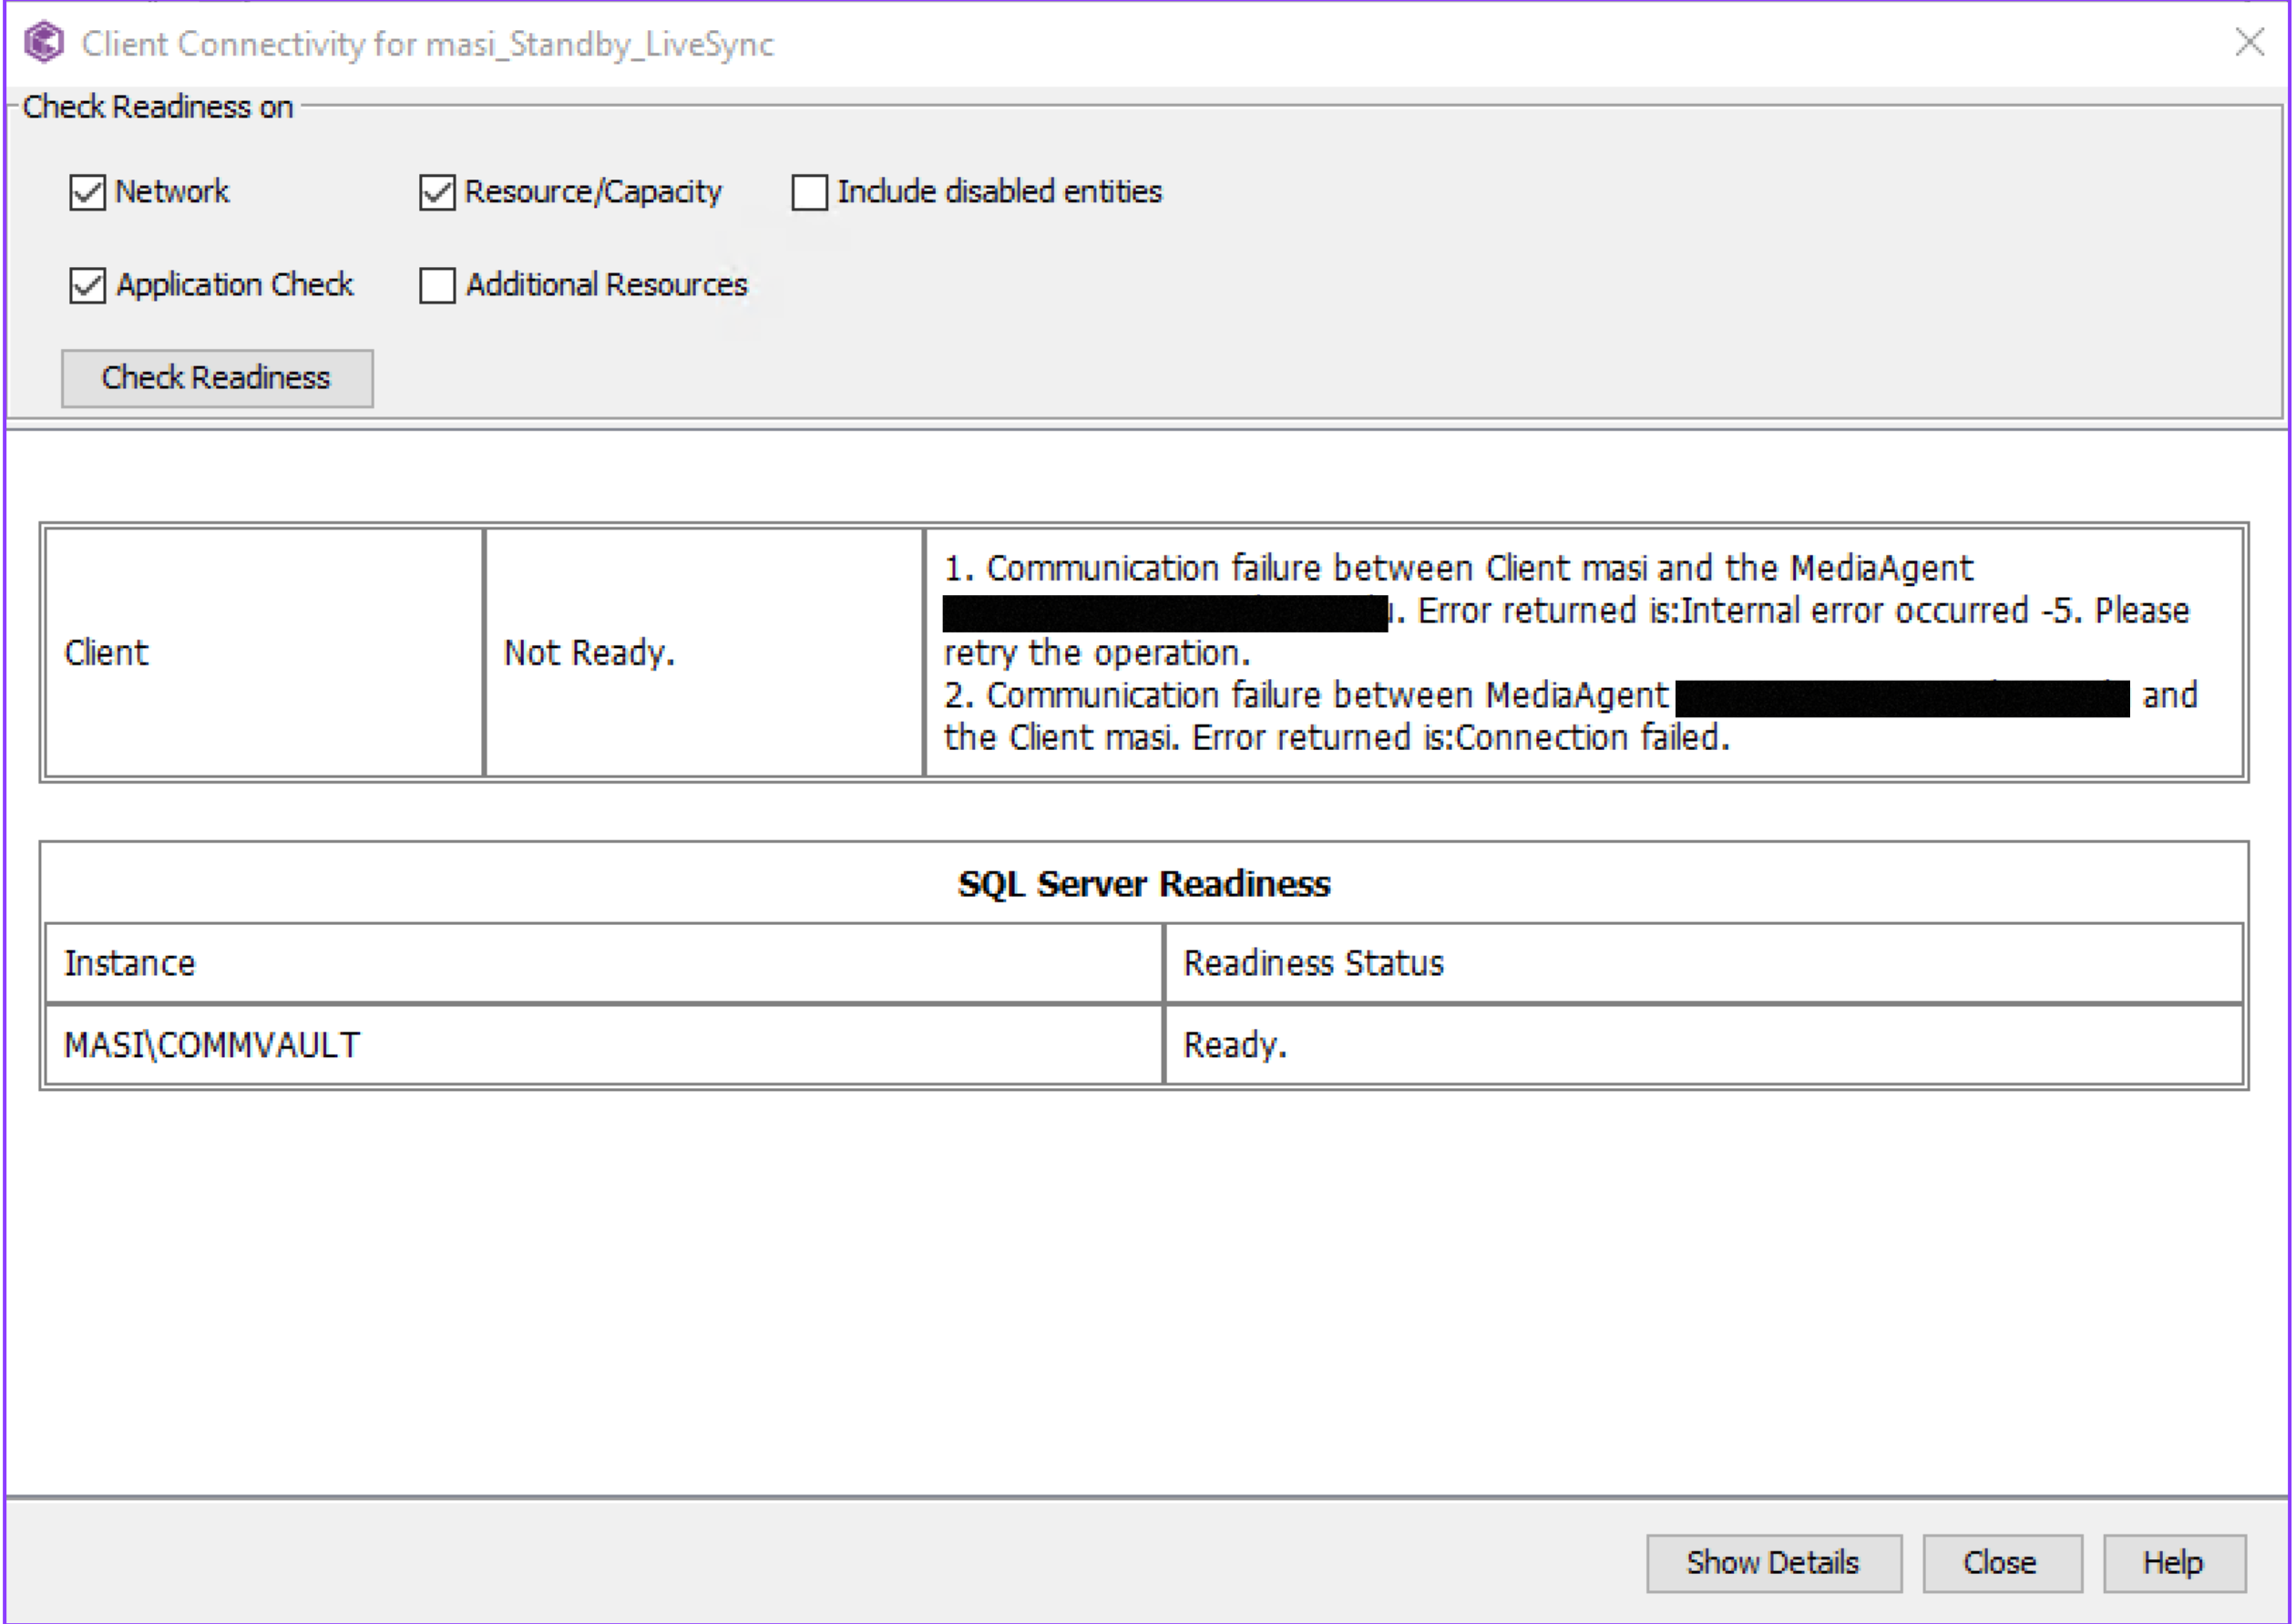This screenshot has height=1624, width=2296.
Task: Open the Help button
Action: tap(2174, 1563)
